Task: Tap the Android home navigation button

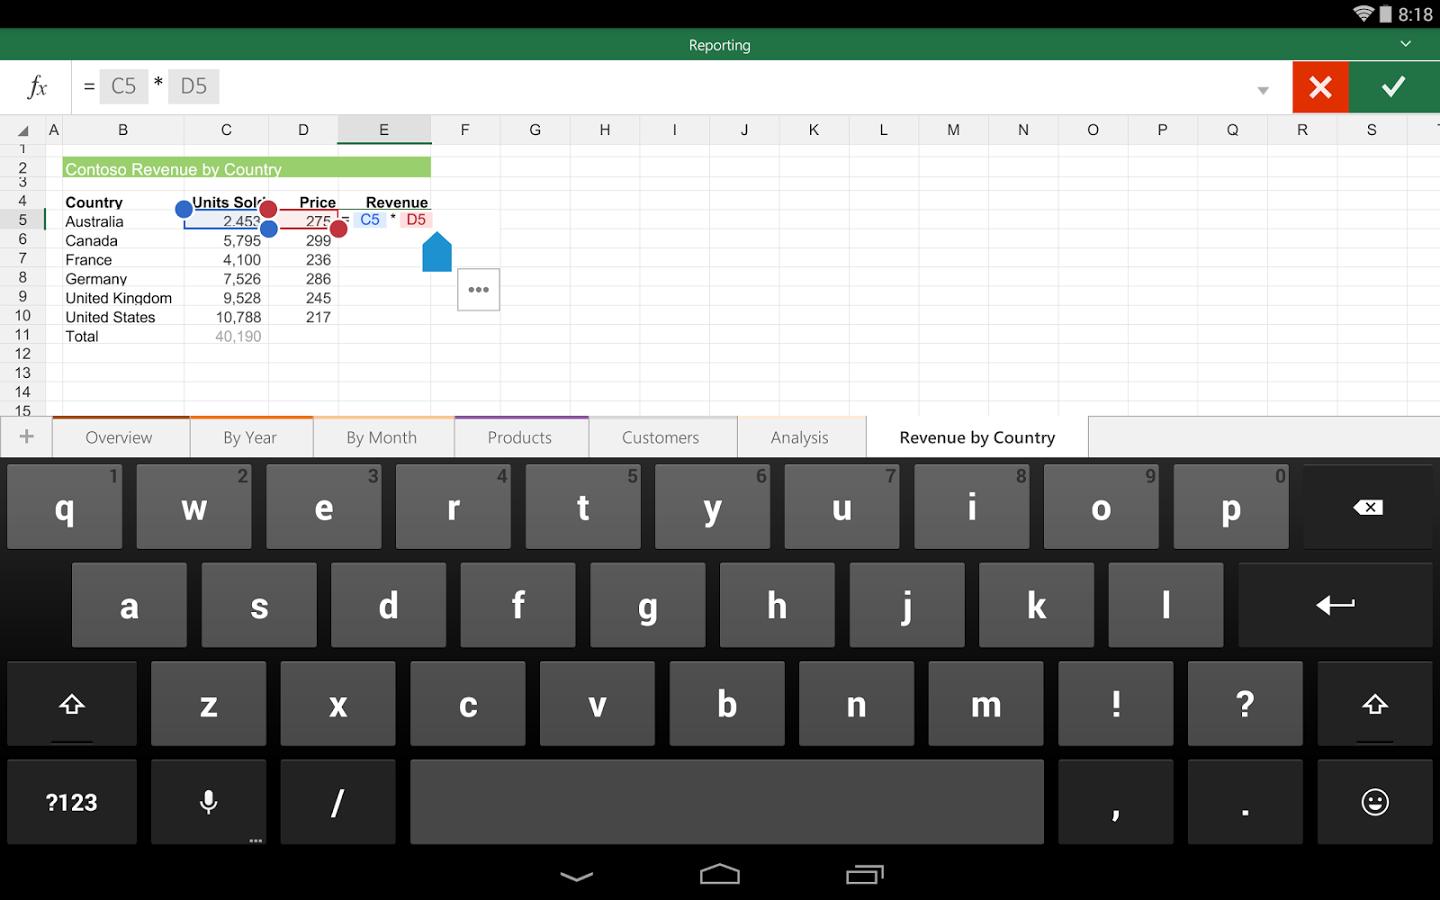Action: point(720,875)
